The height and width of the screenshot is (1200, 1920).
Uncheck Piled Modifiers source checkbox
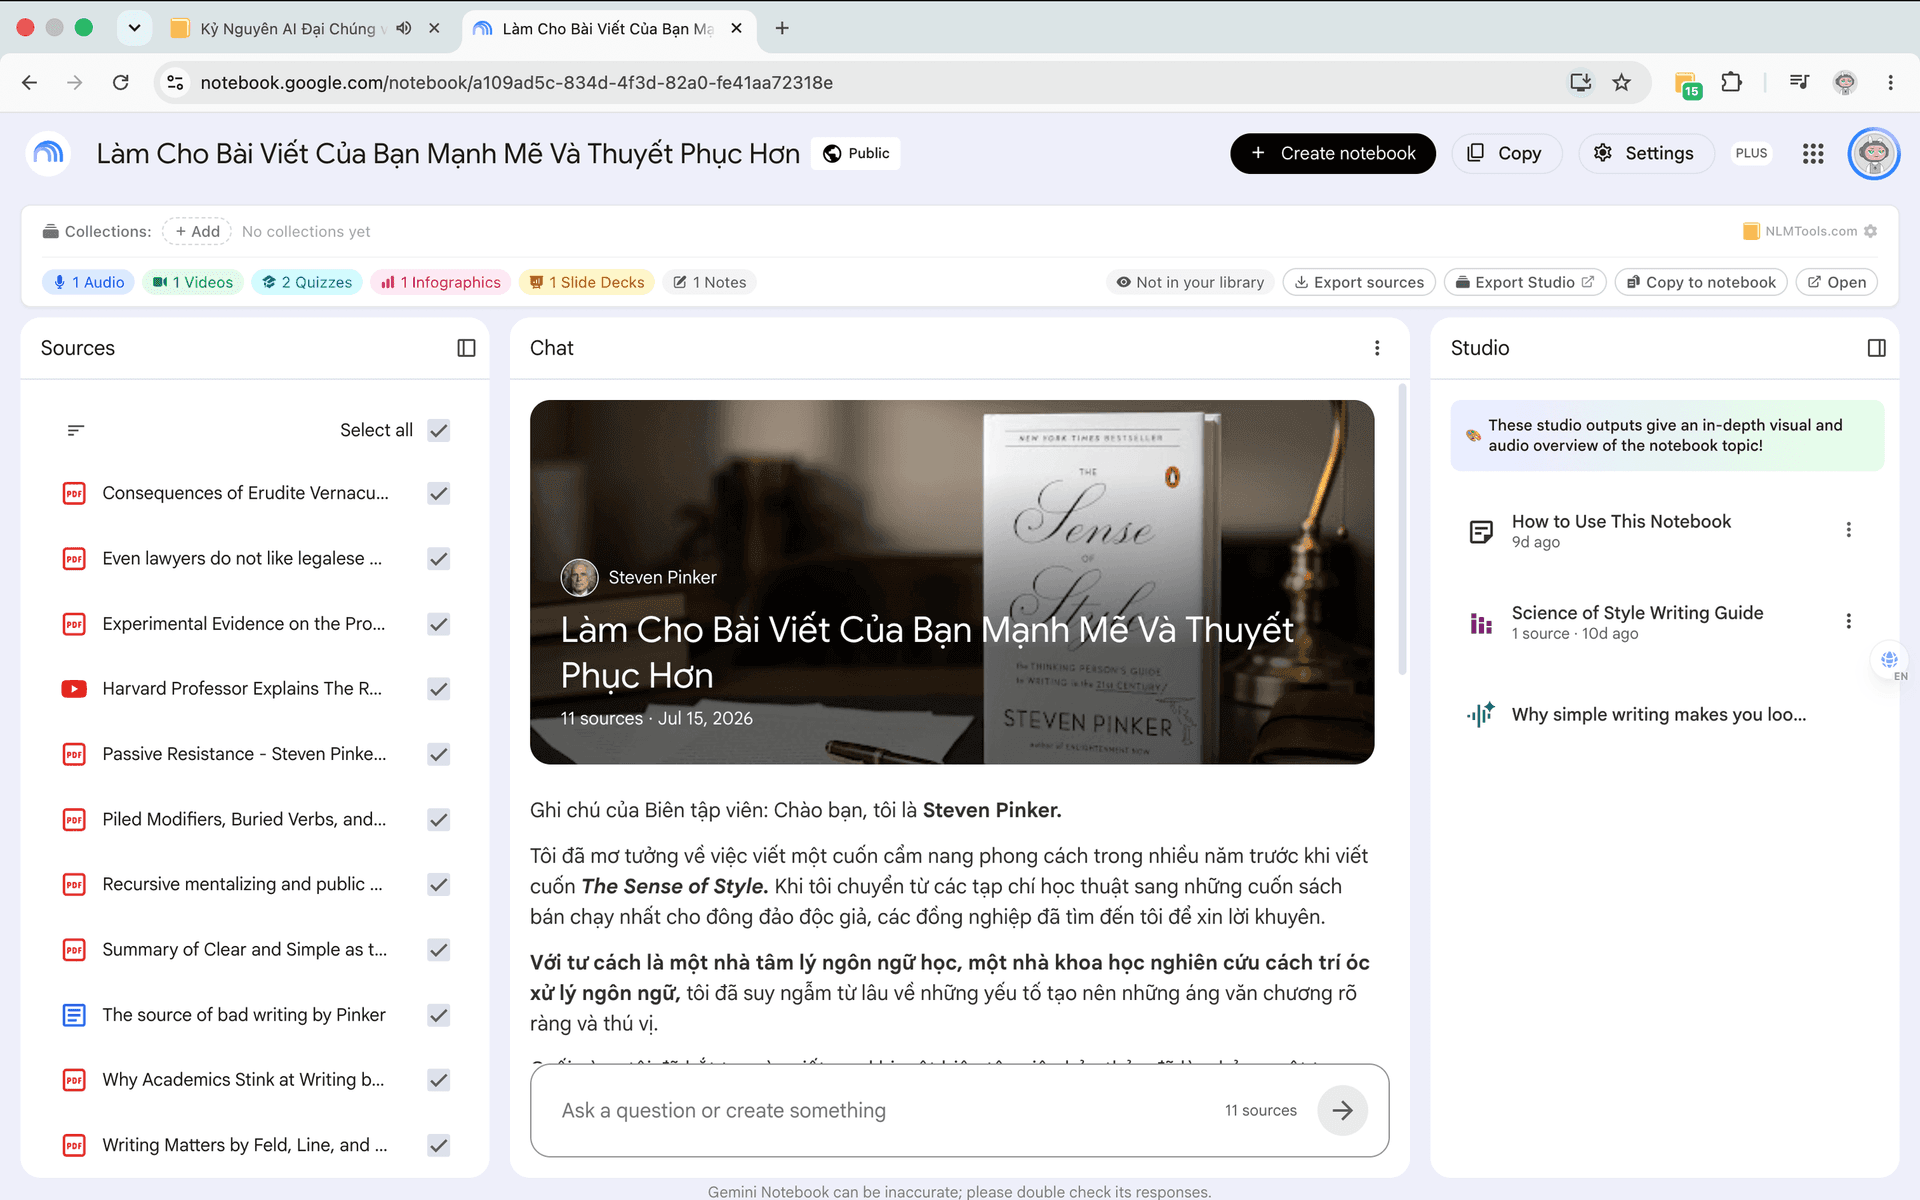438,820
